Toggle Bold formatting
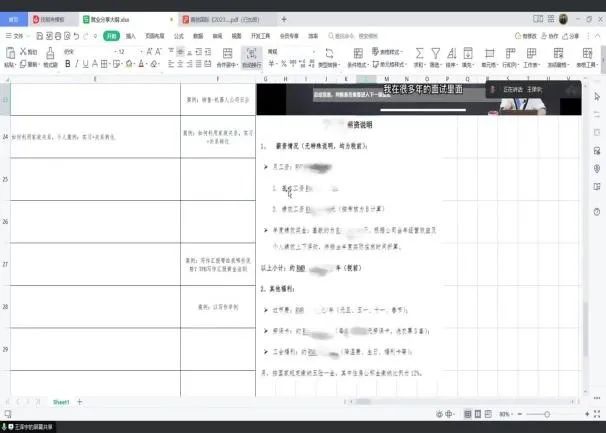 (68, 63)
